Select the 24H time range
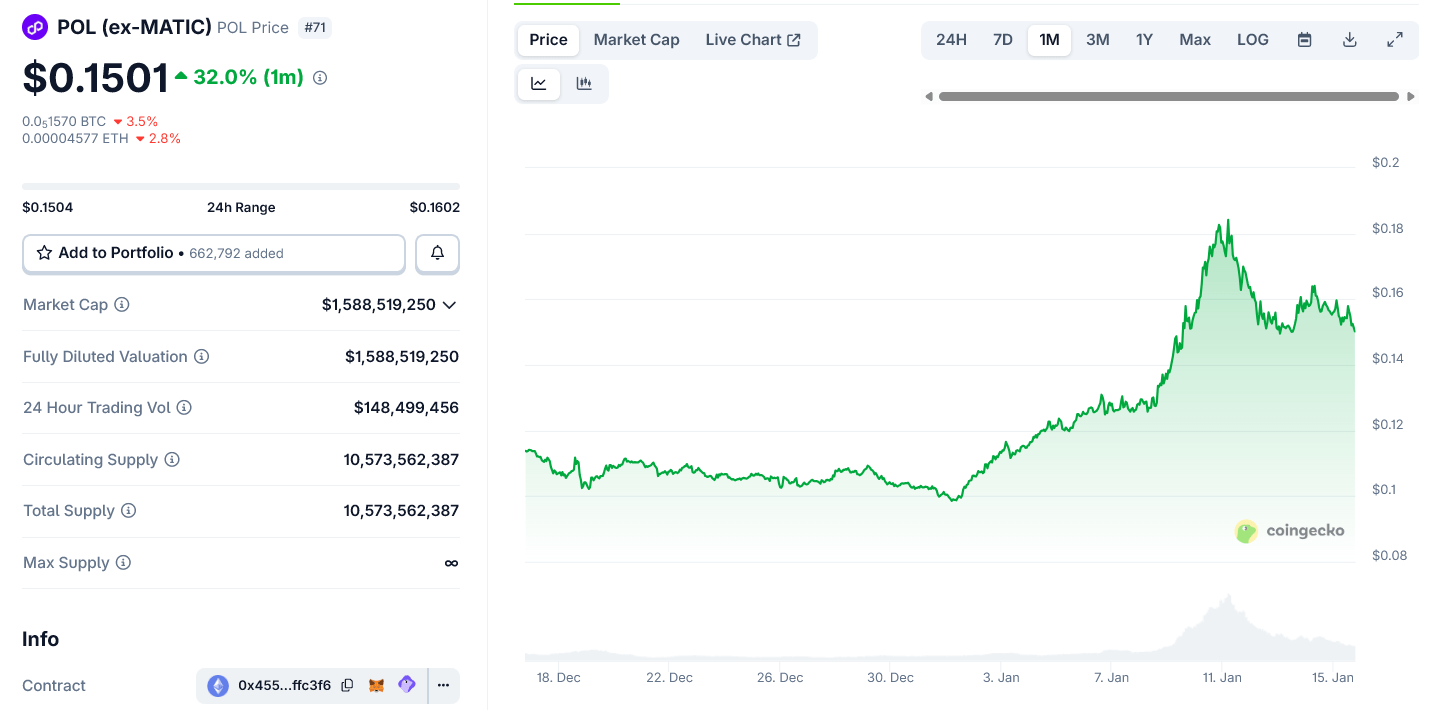1449x710 pixels. pyautogui.click(x=951, y=40)
